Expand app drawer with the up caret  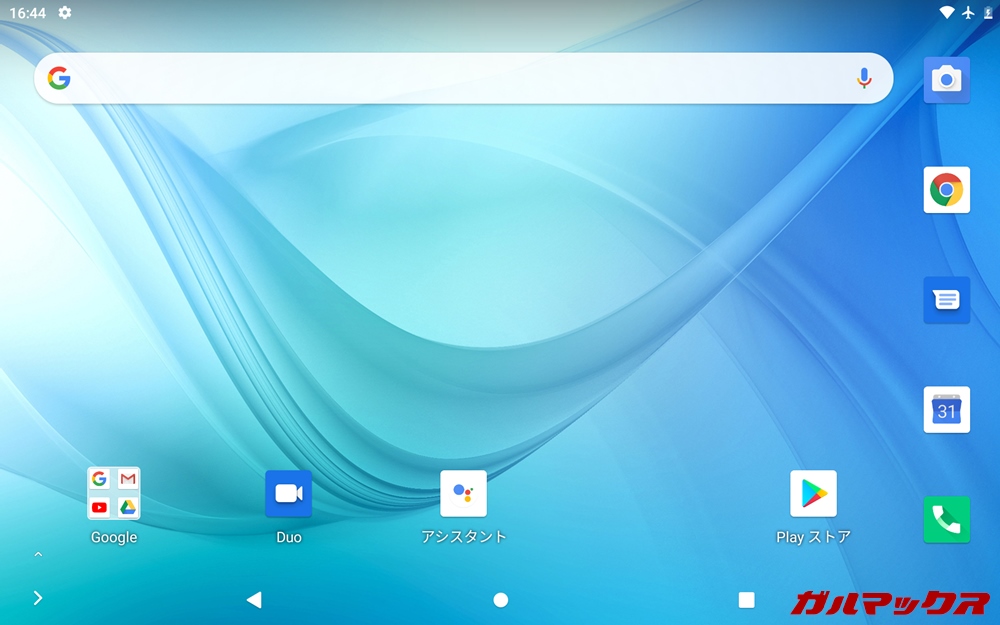coord(38,554)
